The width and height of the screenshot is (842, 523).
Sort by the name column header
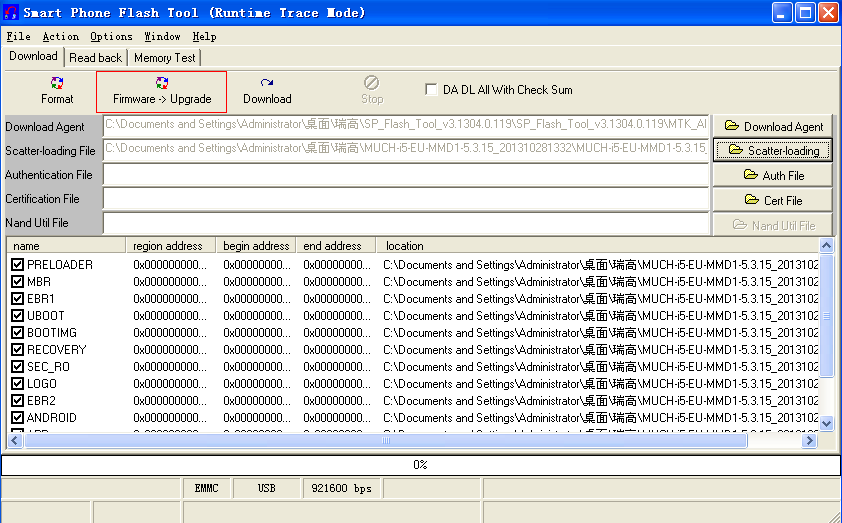[x=66, y=246]
